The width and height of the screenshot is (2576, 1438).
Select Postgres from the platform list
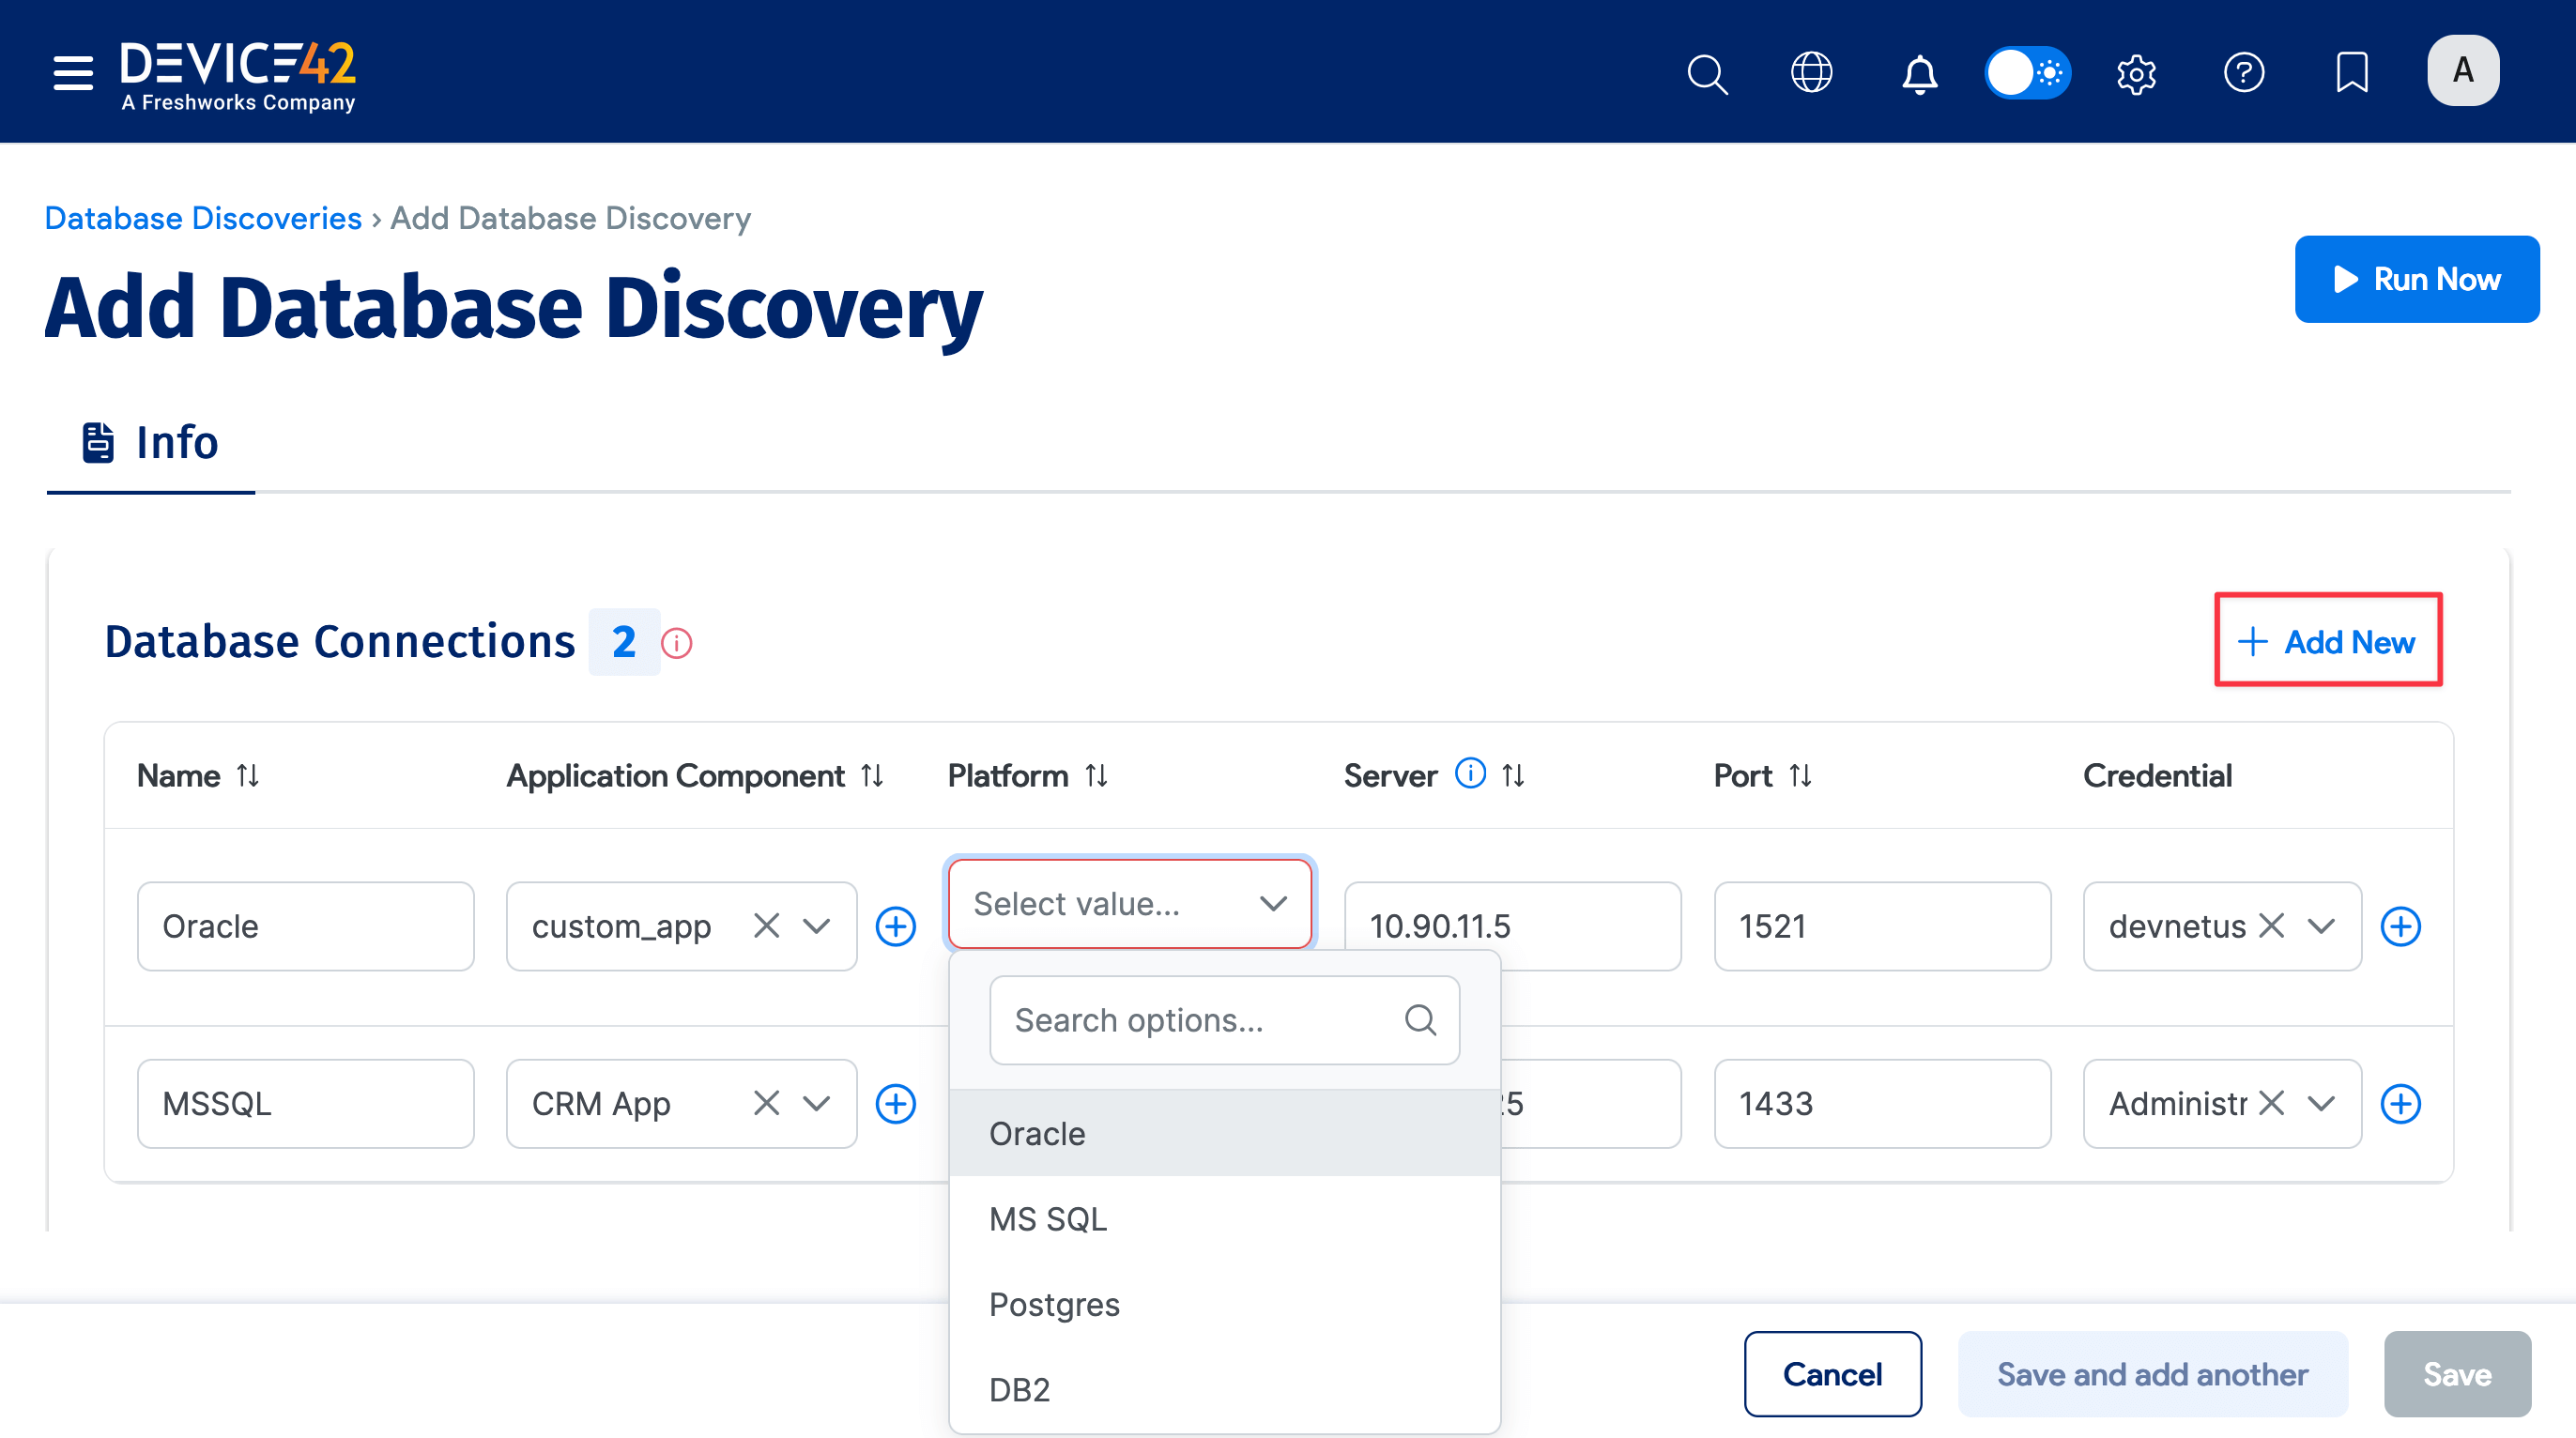1053,1304
